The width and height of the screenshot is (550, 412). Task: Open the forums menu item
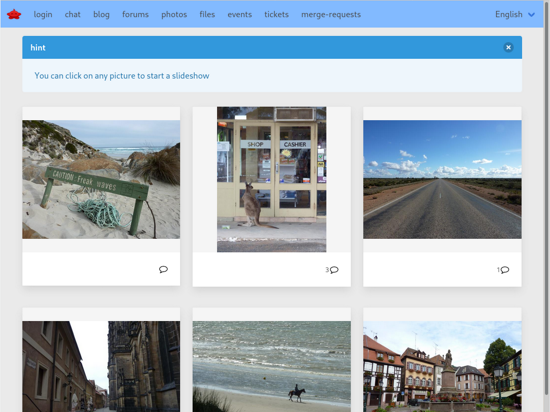coord(135,14)
